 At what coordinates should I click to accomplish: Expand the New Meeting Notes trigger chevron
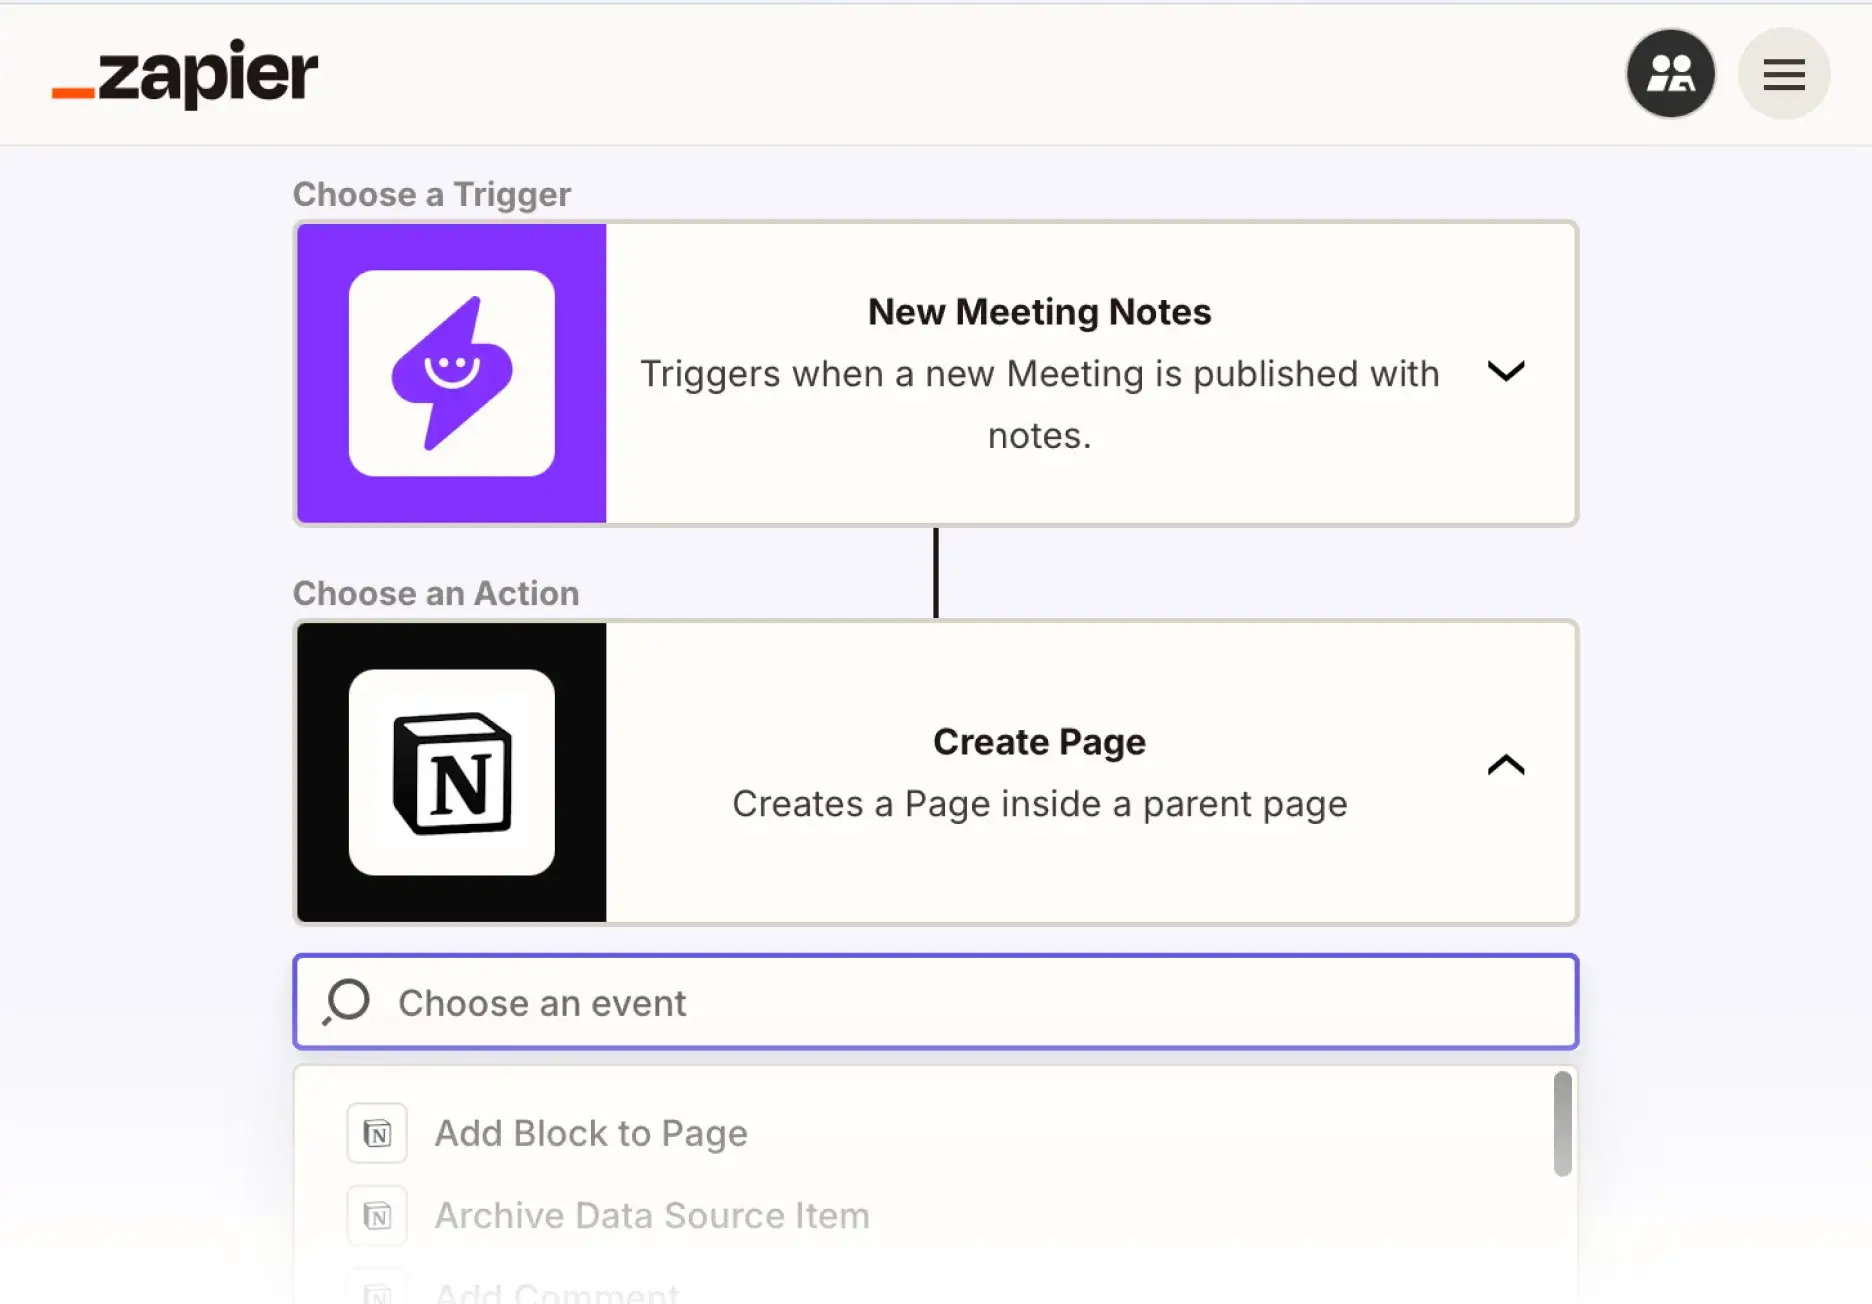1505,371
